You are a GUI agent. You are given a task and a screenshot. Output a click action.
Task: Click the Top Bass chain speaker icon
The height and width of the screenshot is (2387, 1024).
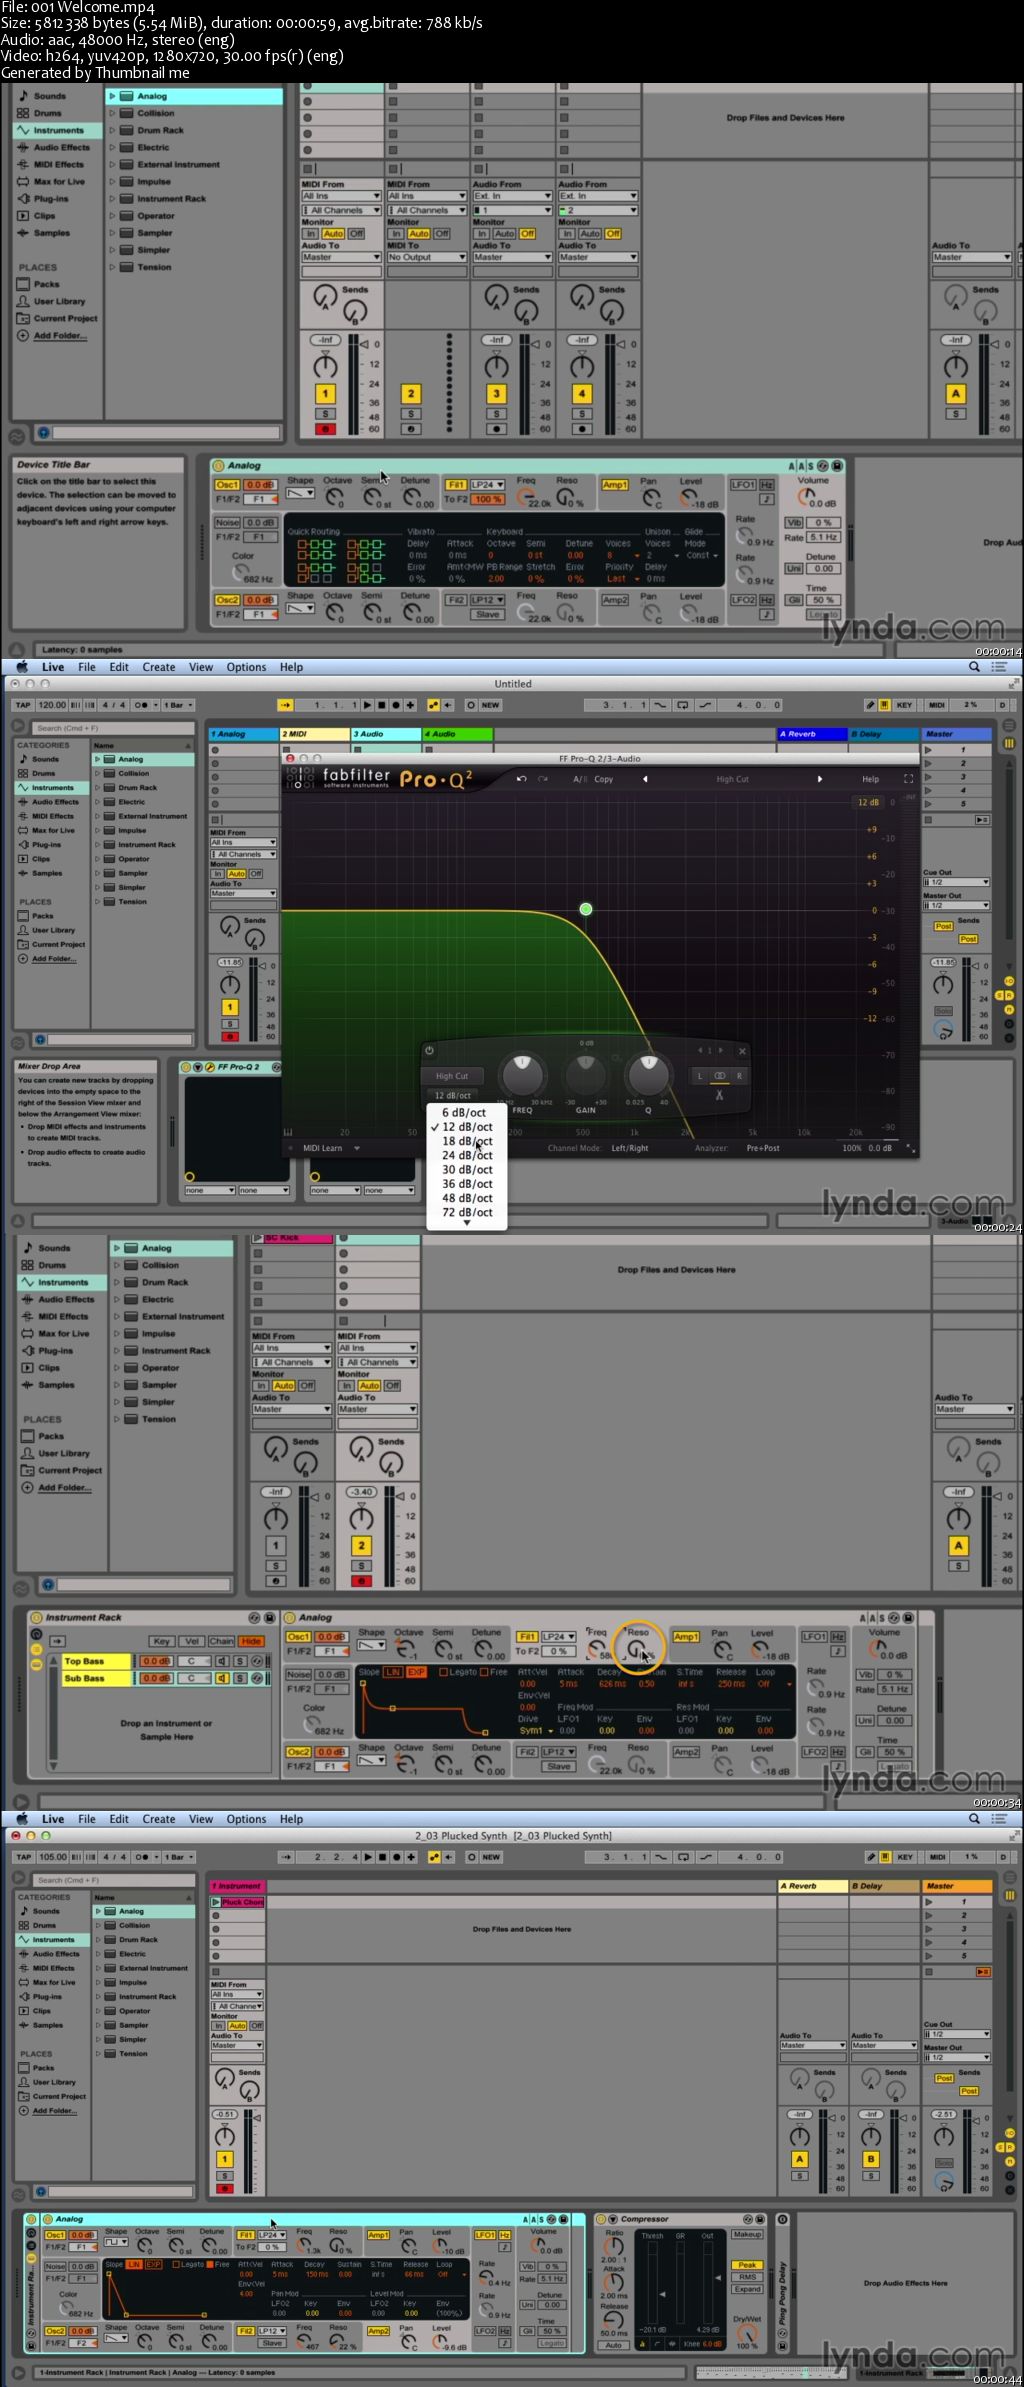point(221,1661)
